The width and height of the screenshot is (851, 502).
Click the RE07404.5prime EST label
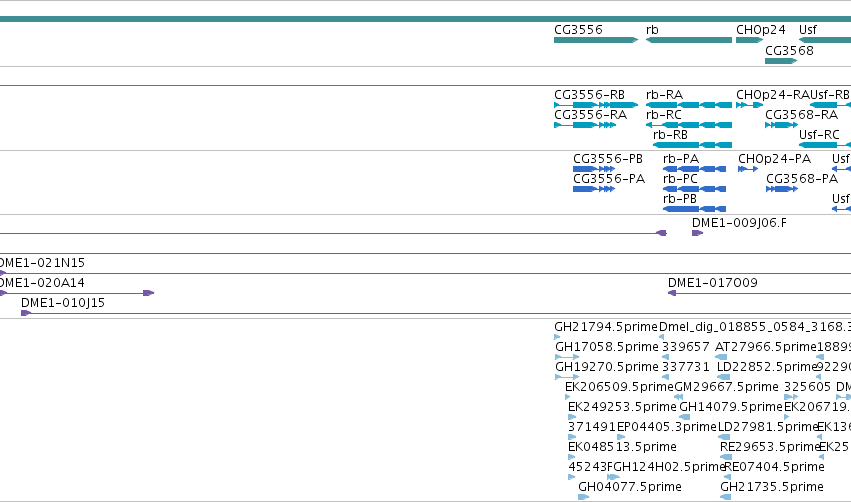point(774,467)
